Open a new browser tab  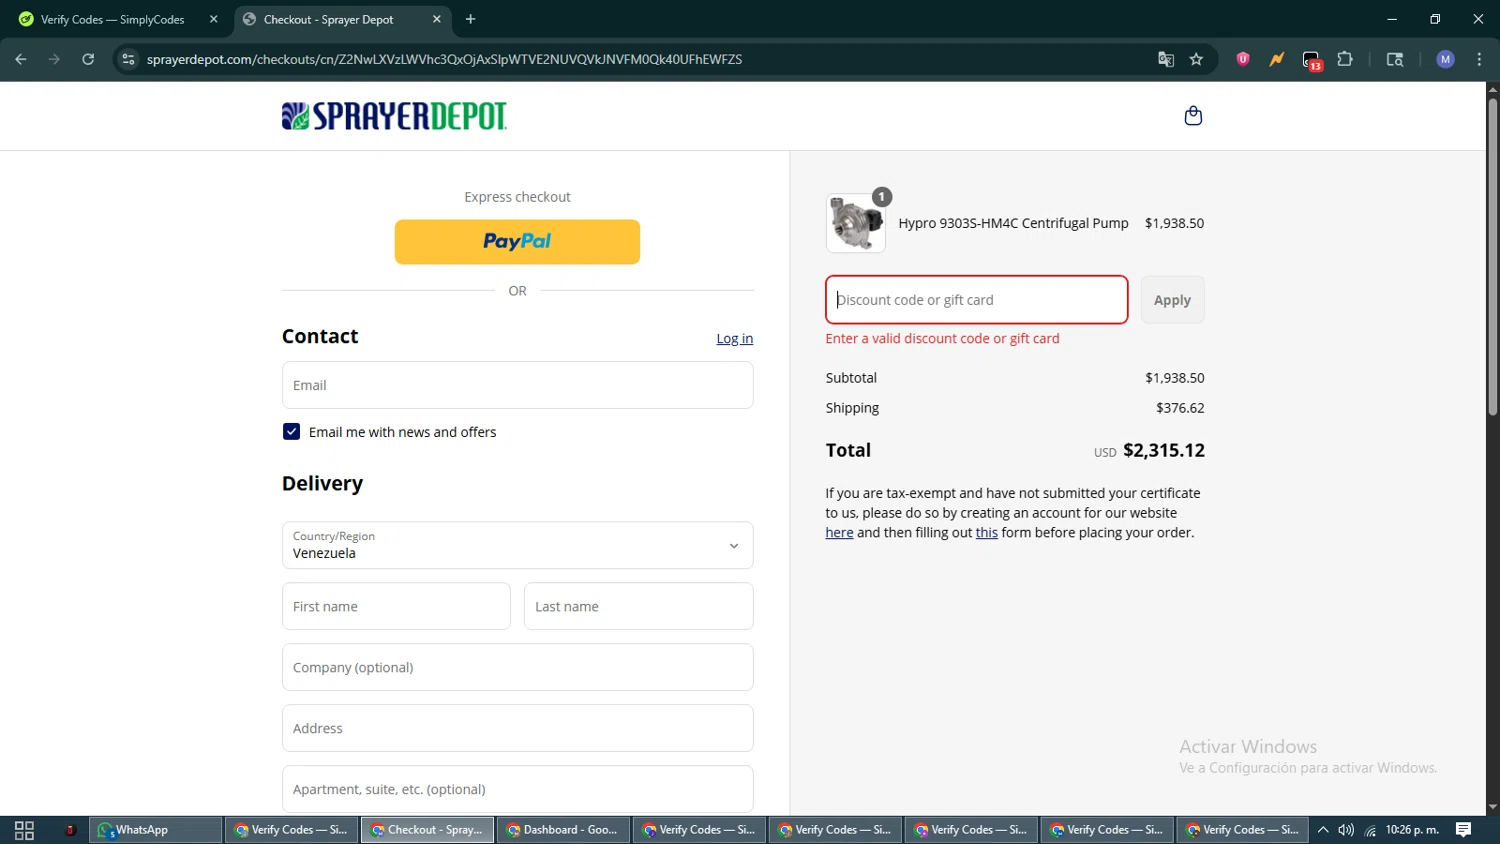[470, 19]
